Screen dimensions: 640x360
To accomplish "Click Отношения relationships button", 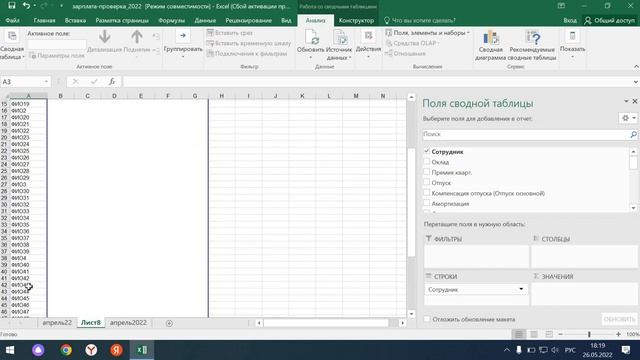I will [405, 53].
